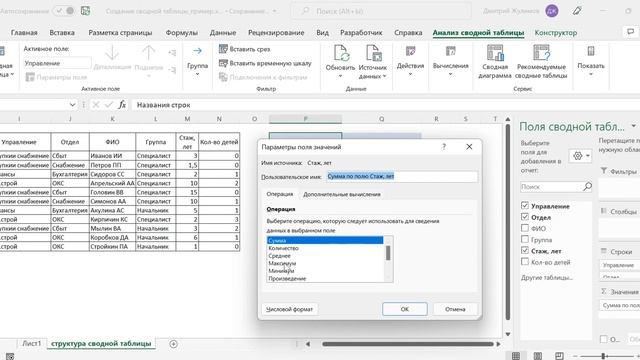The width and height of the screenshot is (640, 360).
Task: Open the field list pane options arrow
Action: click(633, 126)
